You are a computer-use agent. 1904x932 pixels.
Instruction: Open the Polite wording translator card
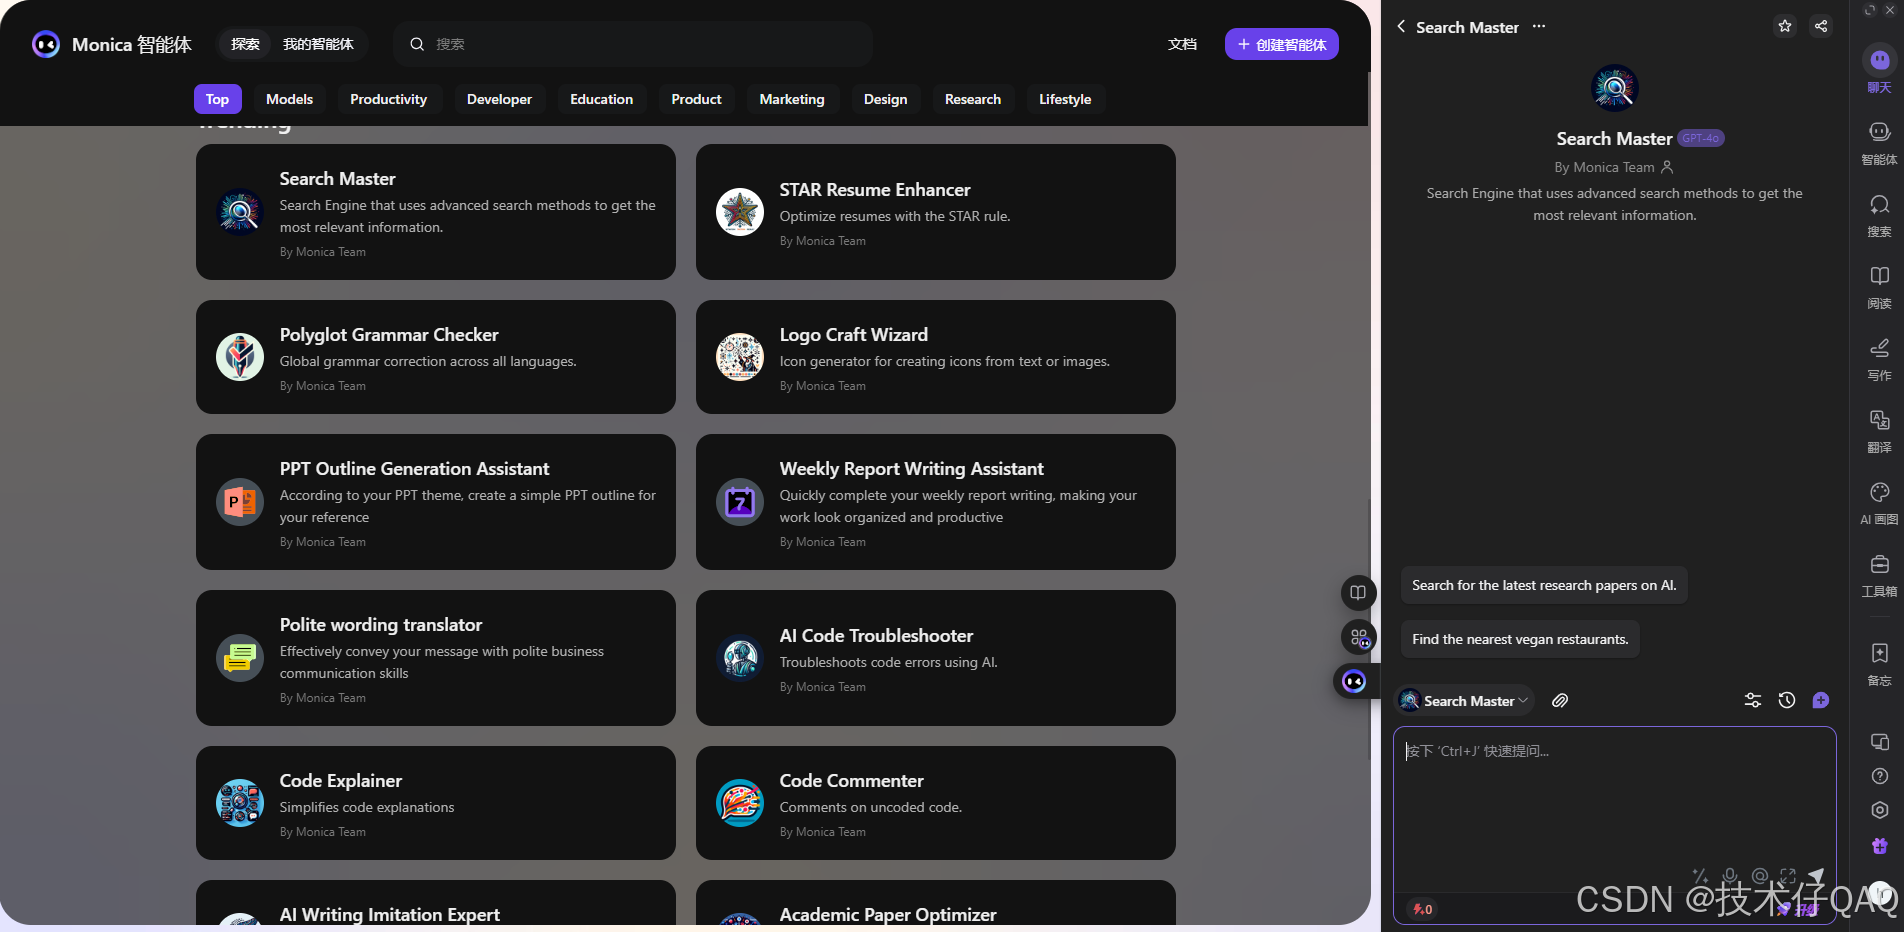[436, 658]
